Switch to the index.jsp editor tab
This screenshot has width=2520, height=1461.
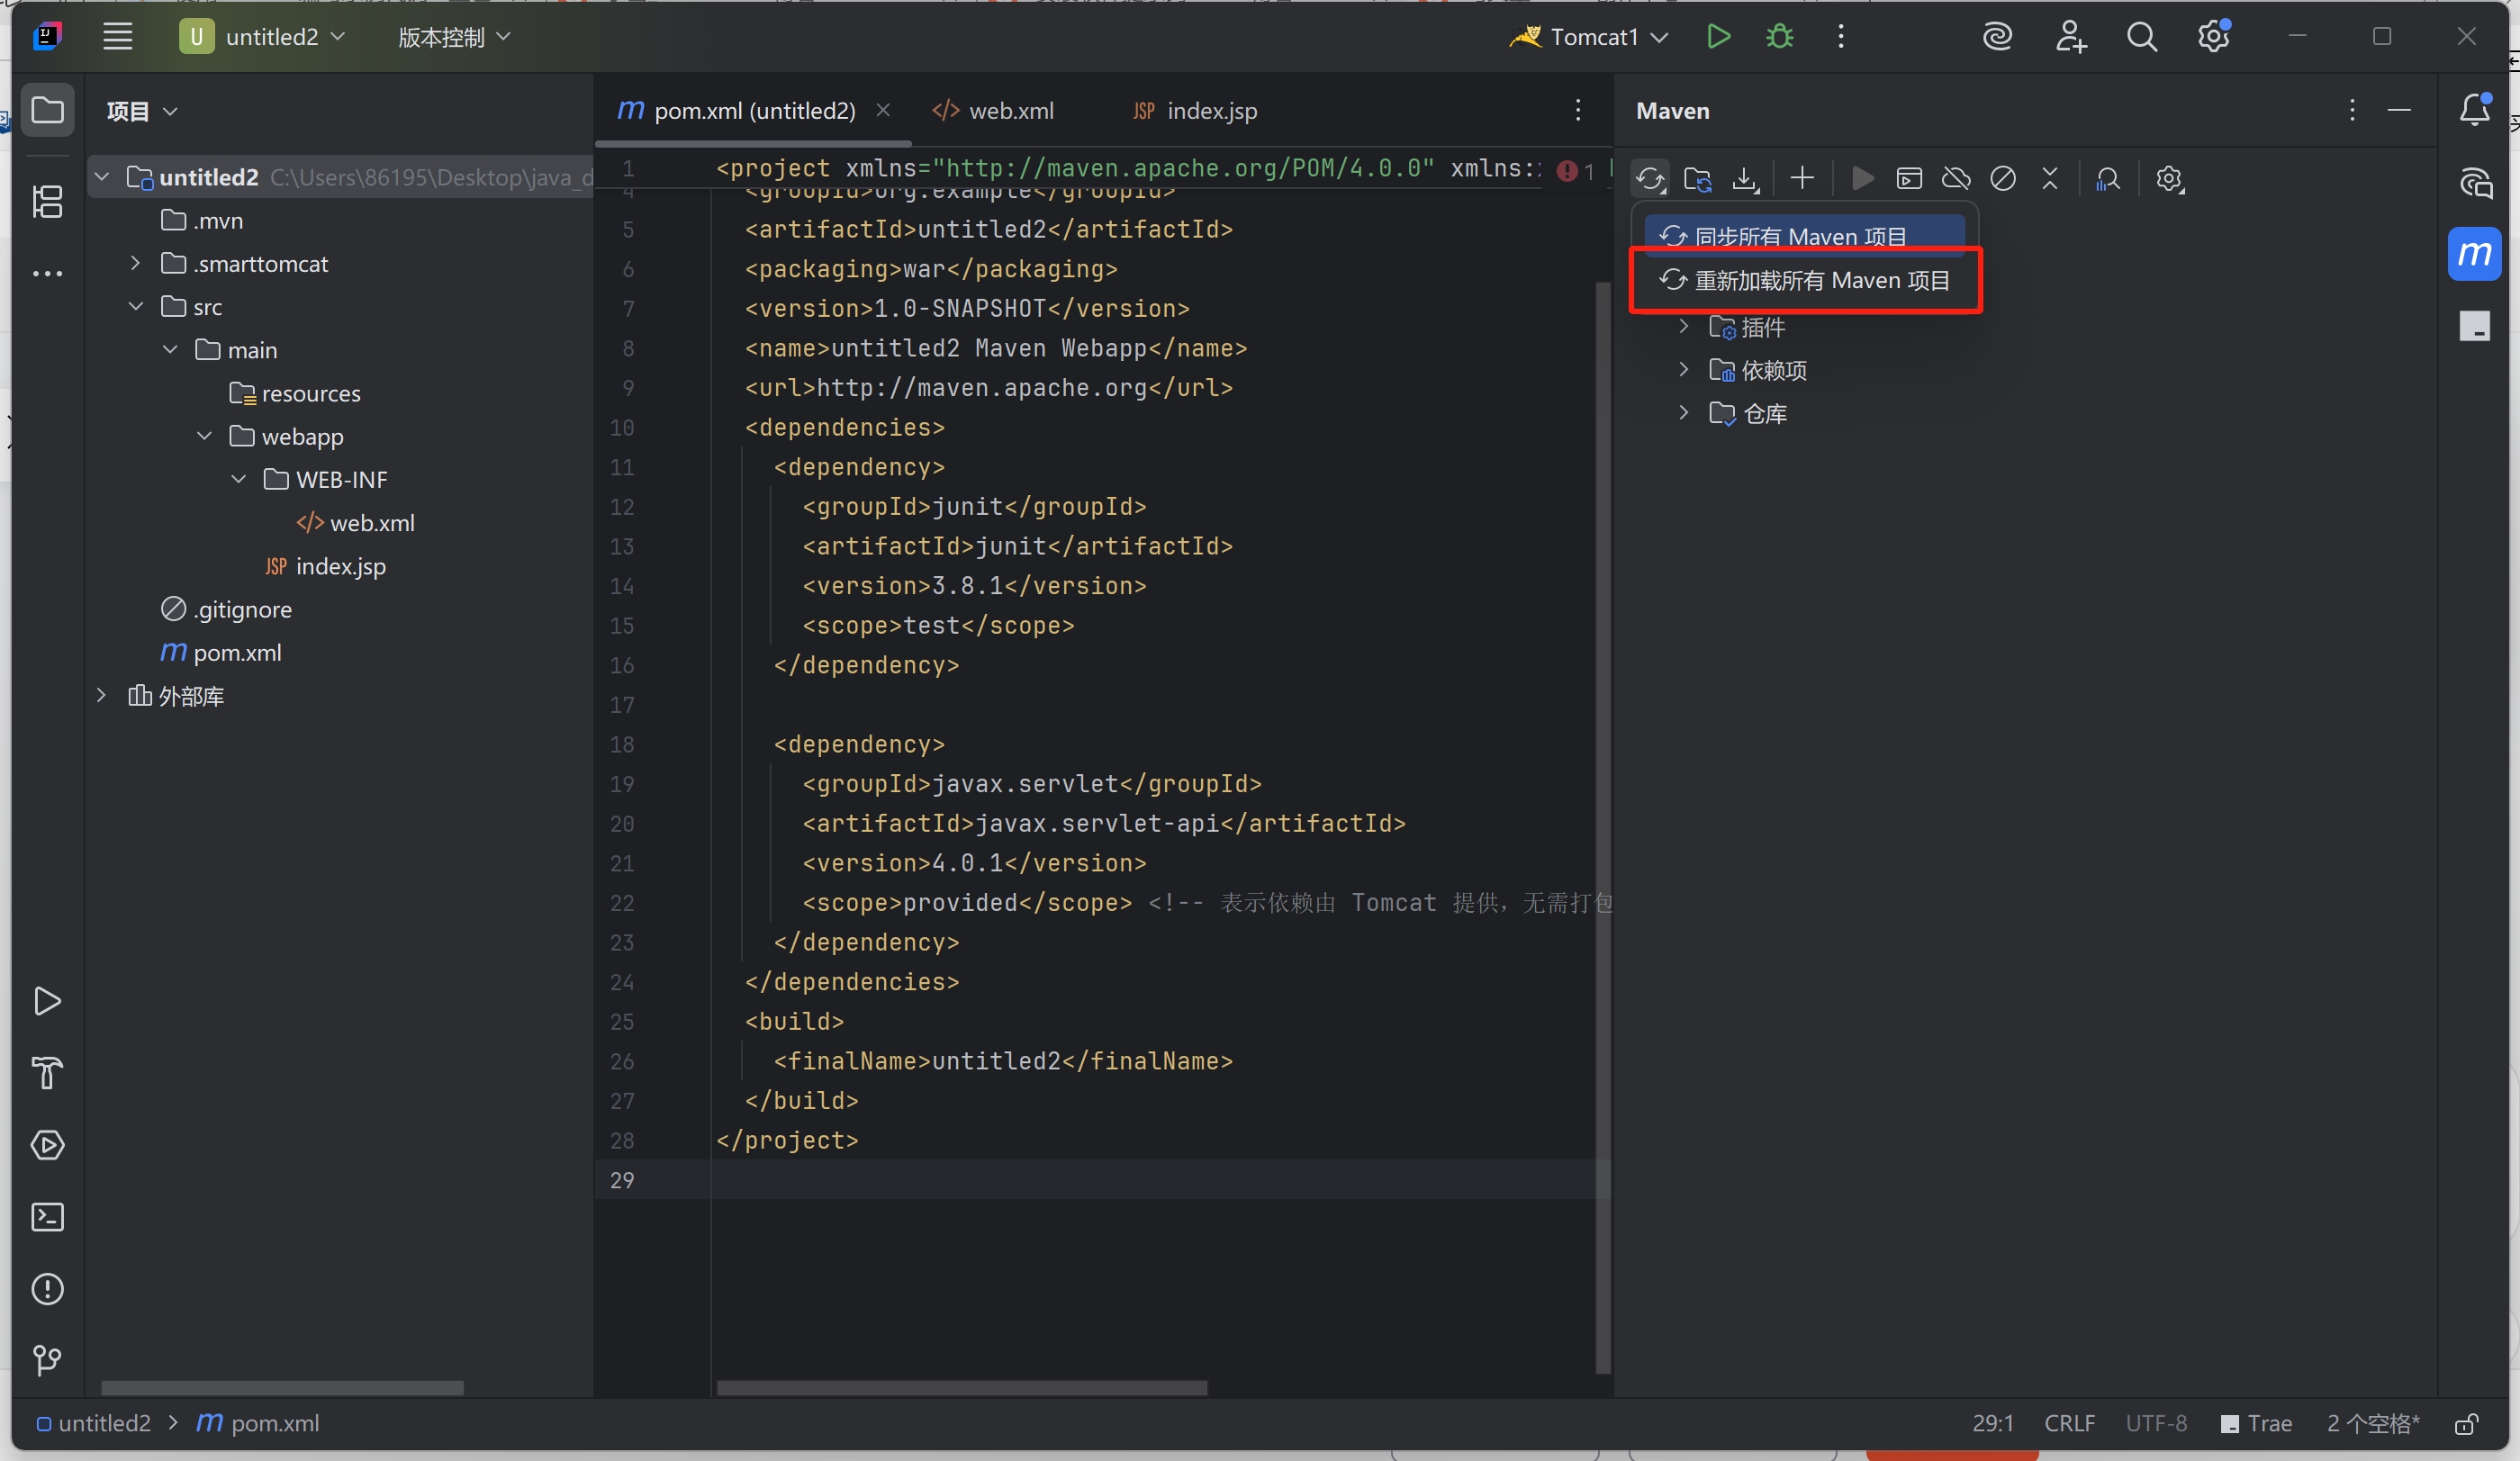coord(1196,111)
